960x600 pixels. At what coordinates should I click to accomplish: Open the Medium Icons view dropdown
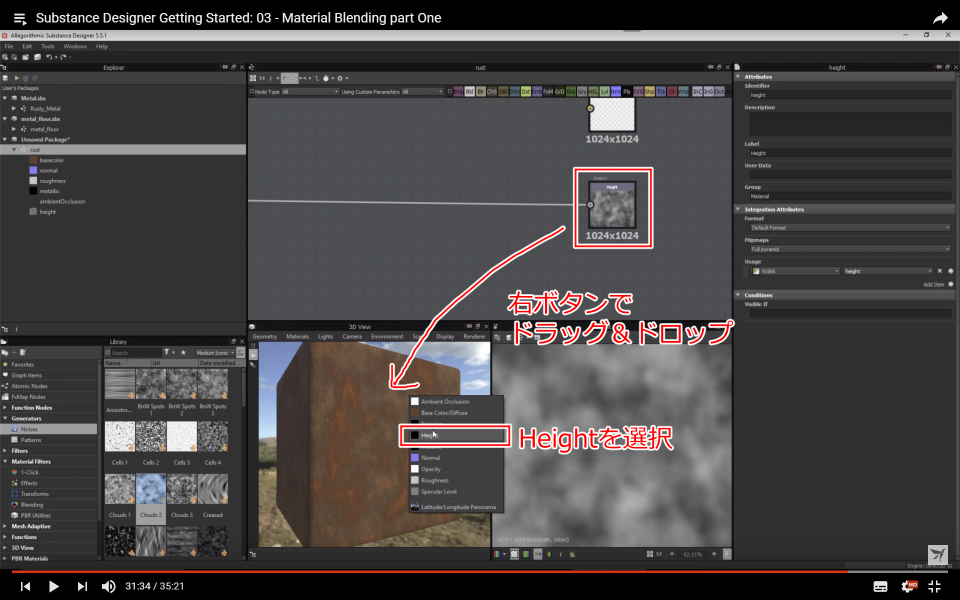point(215,353)
